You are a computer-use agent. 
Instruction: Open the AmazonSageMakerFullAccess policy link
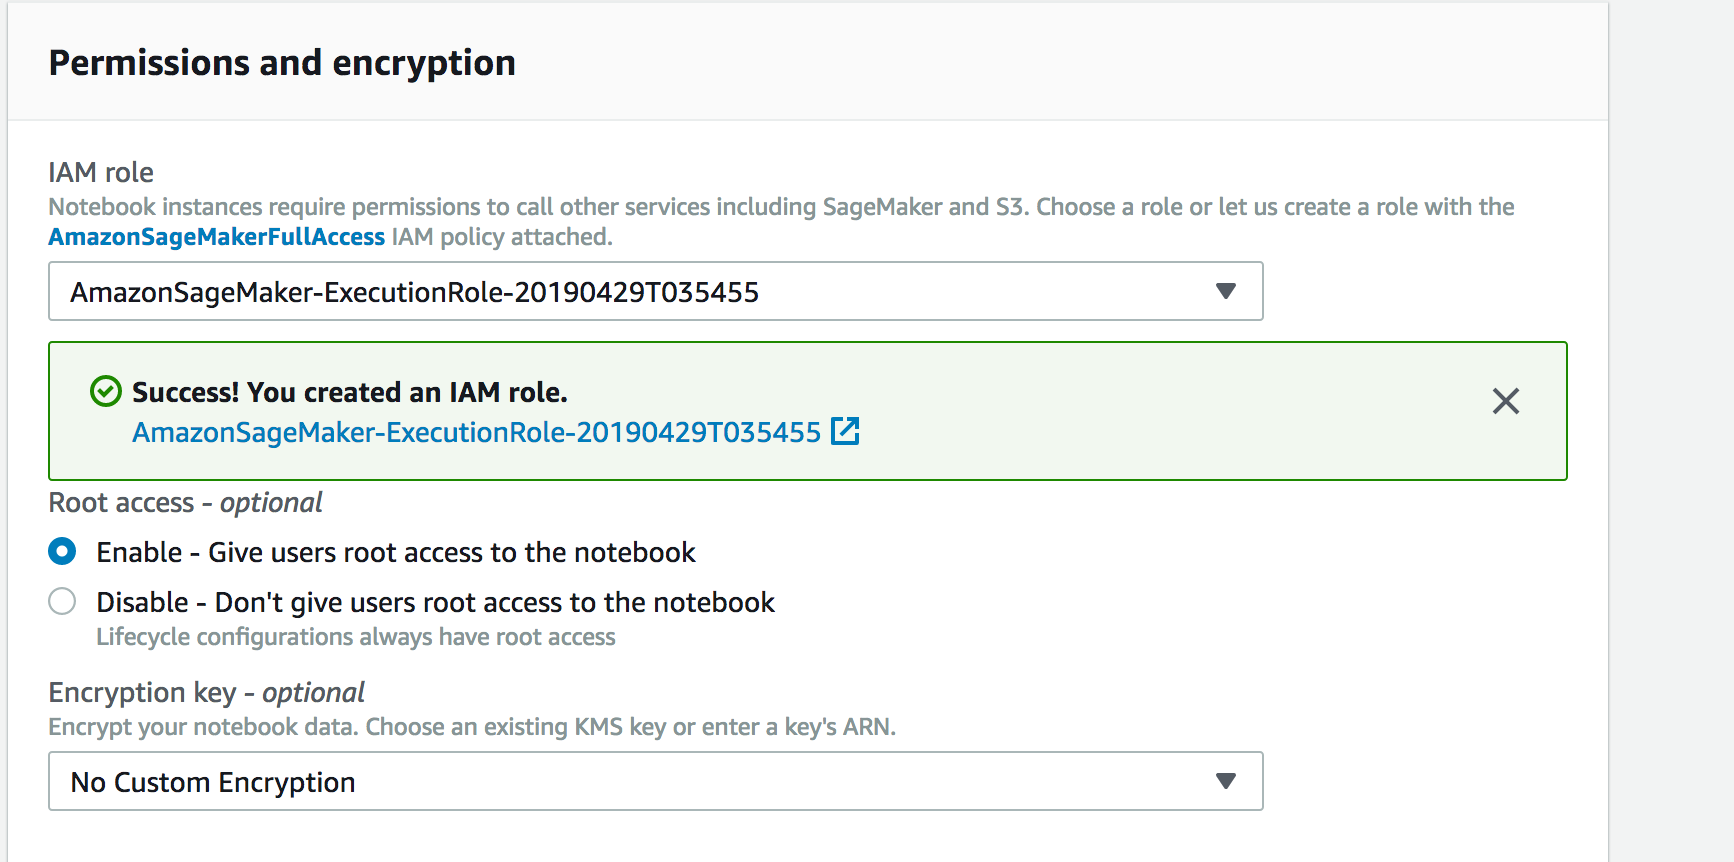click(x=217, y=237)
